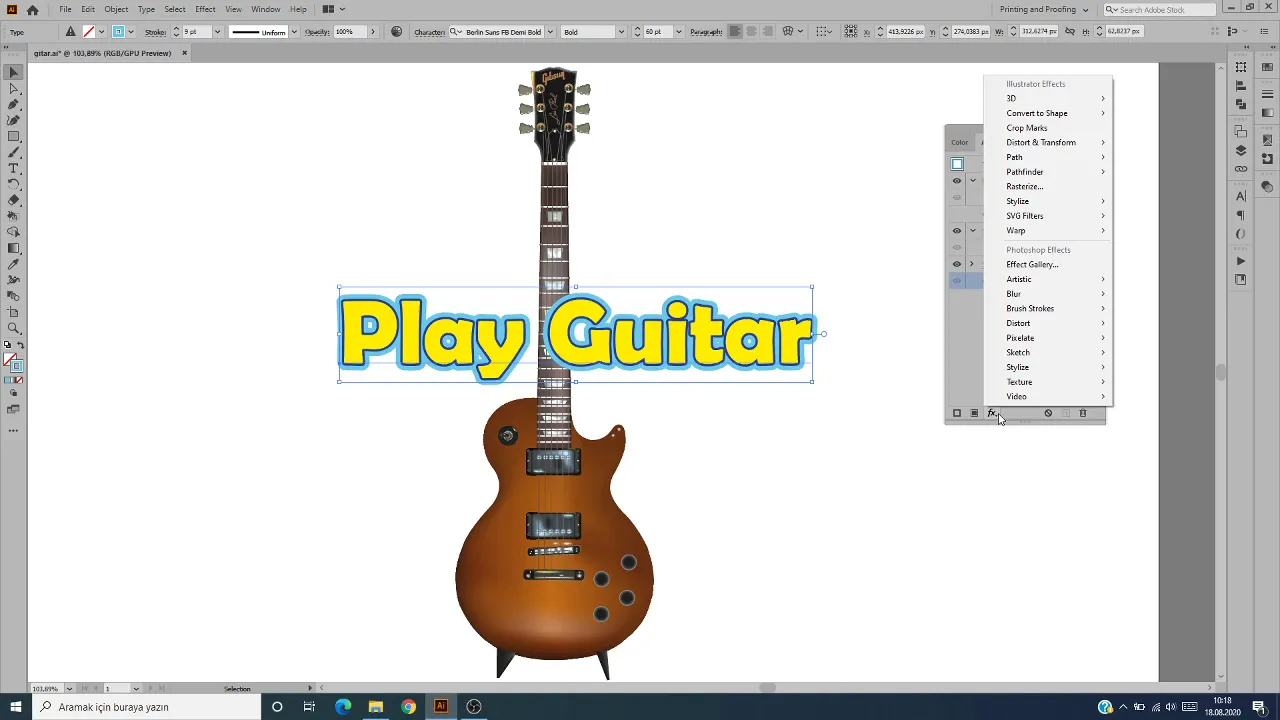Open the Pathfinder panel icon in dock
The height and width of the screenshot is (720, 1280).
[x=1241, y=104]
